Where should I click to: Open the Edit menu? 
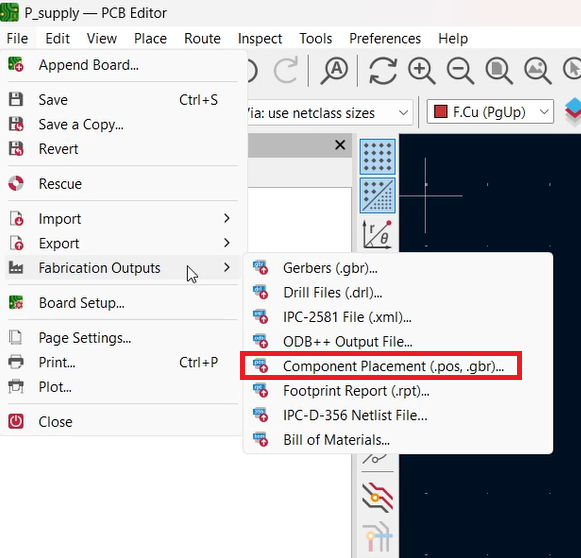57,39
